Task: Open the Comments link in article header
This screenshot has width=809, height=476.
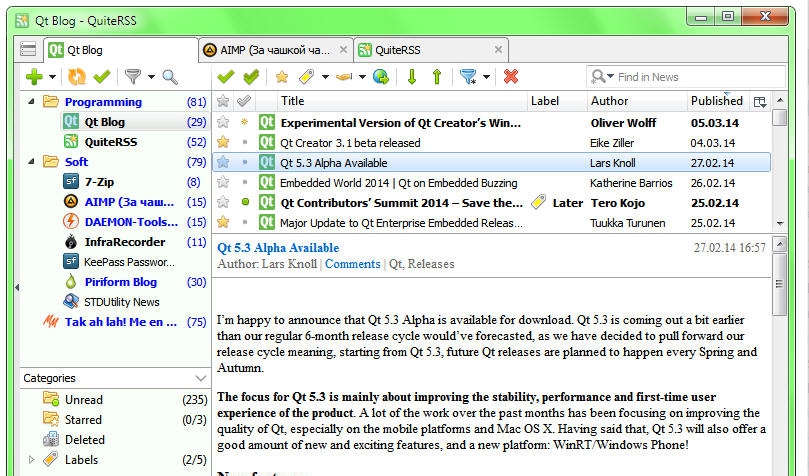Action: [351, 264]
